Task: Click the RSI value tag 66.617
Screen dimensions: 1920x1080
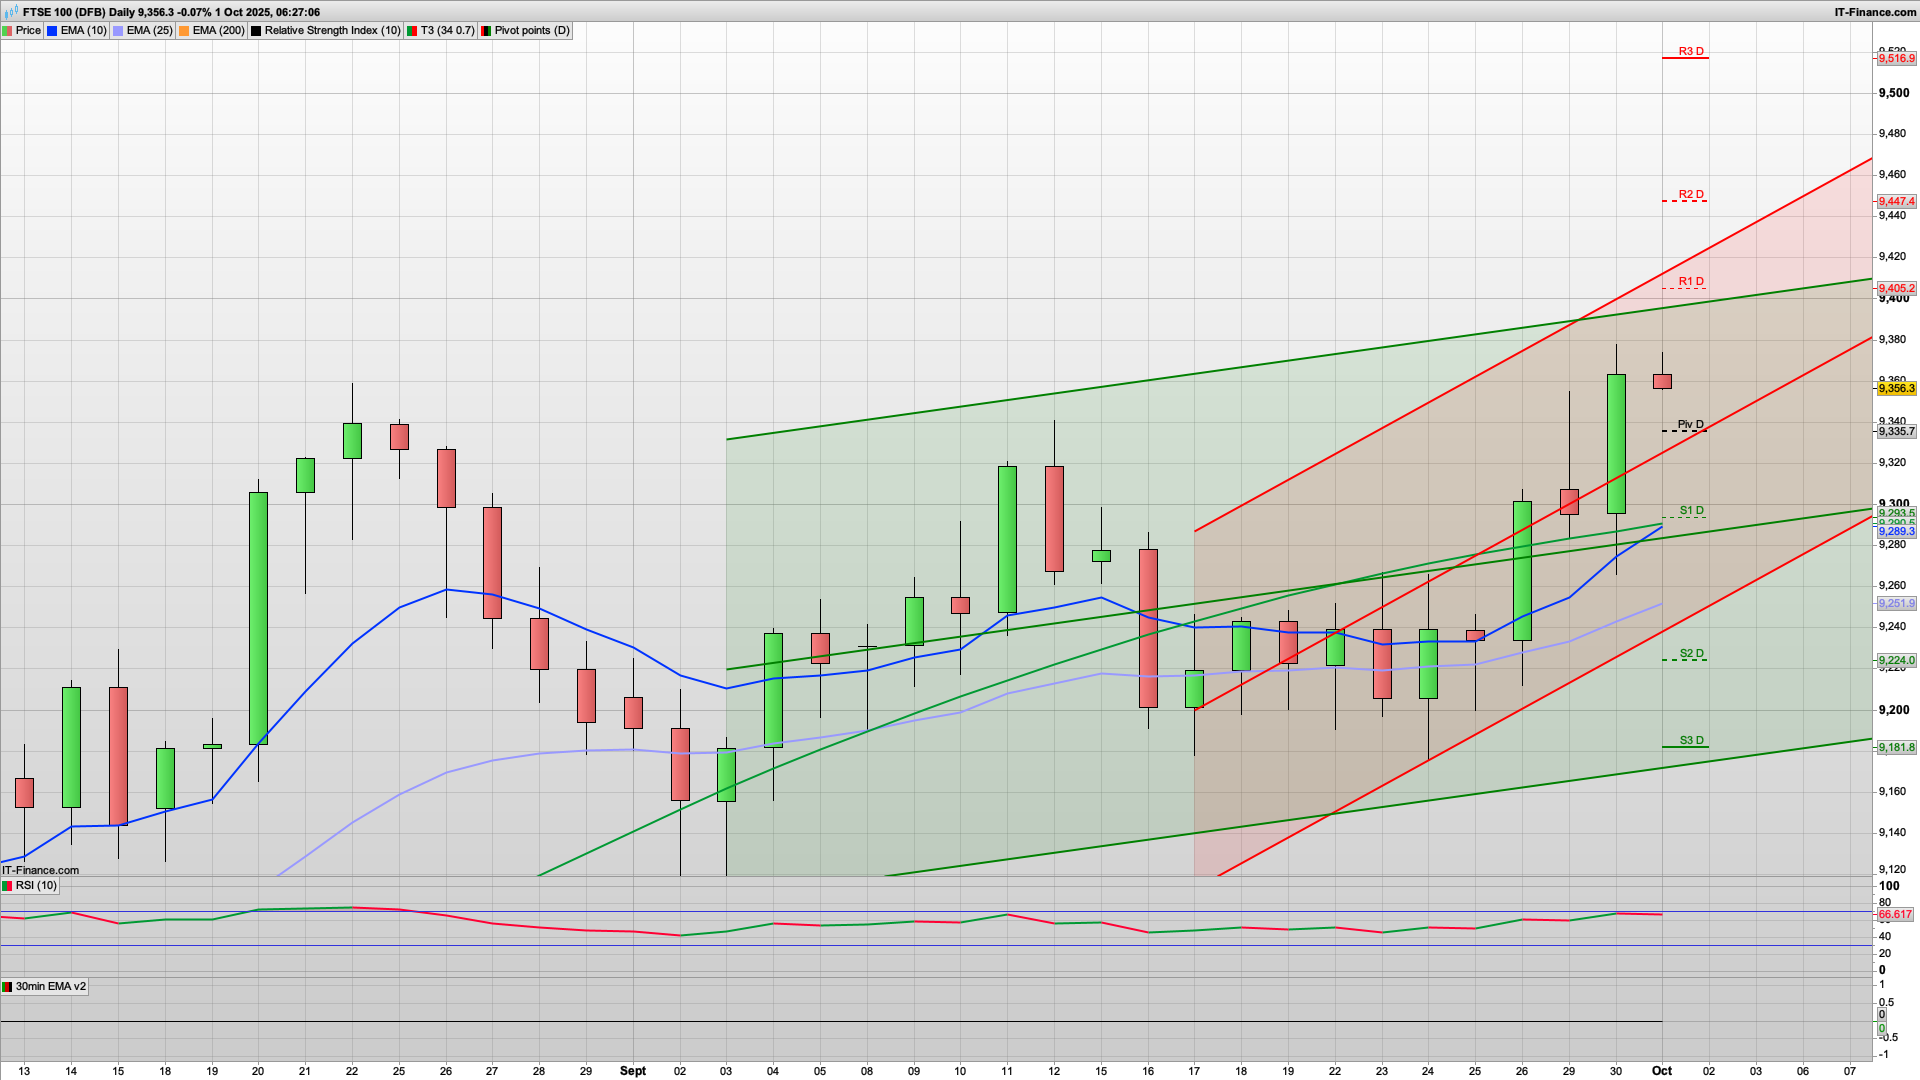Action: [x=1895, y=915]
